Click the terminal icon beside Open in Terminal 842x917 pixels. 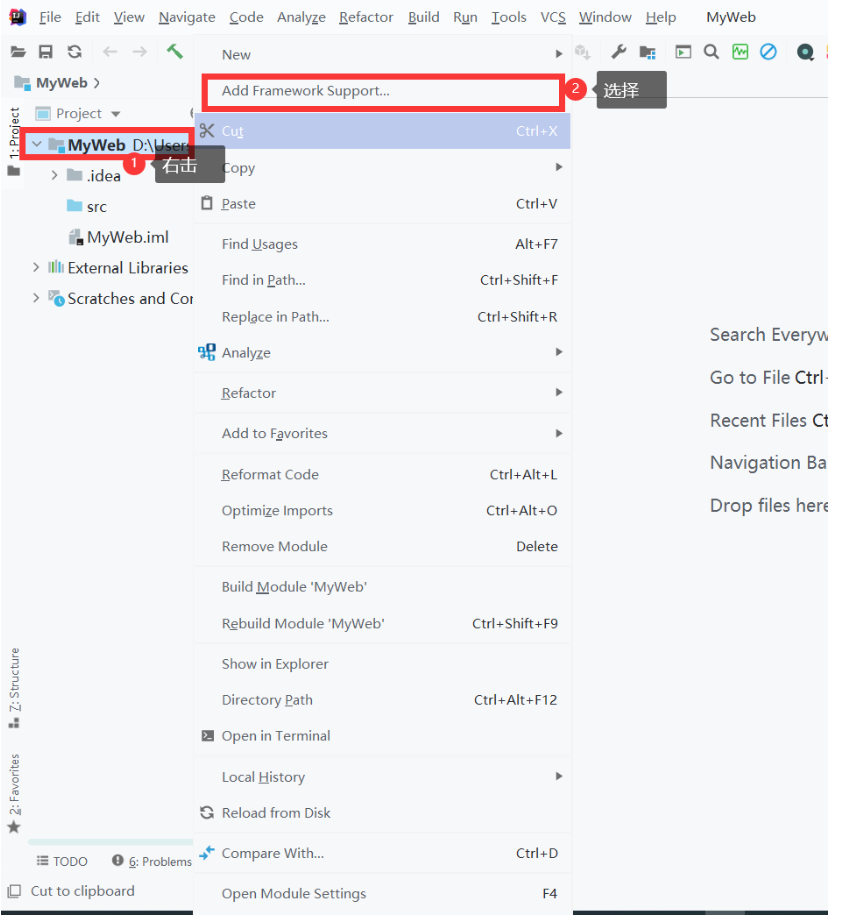pyautogui.click(x=208, y=736)
